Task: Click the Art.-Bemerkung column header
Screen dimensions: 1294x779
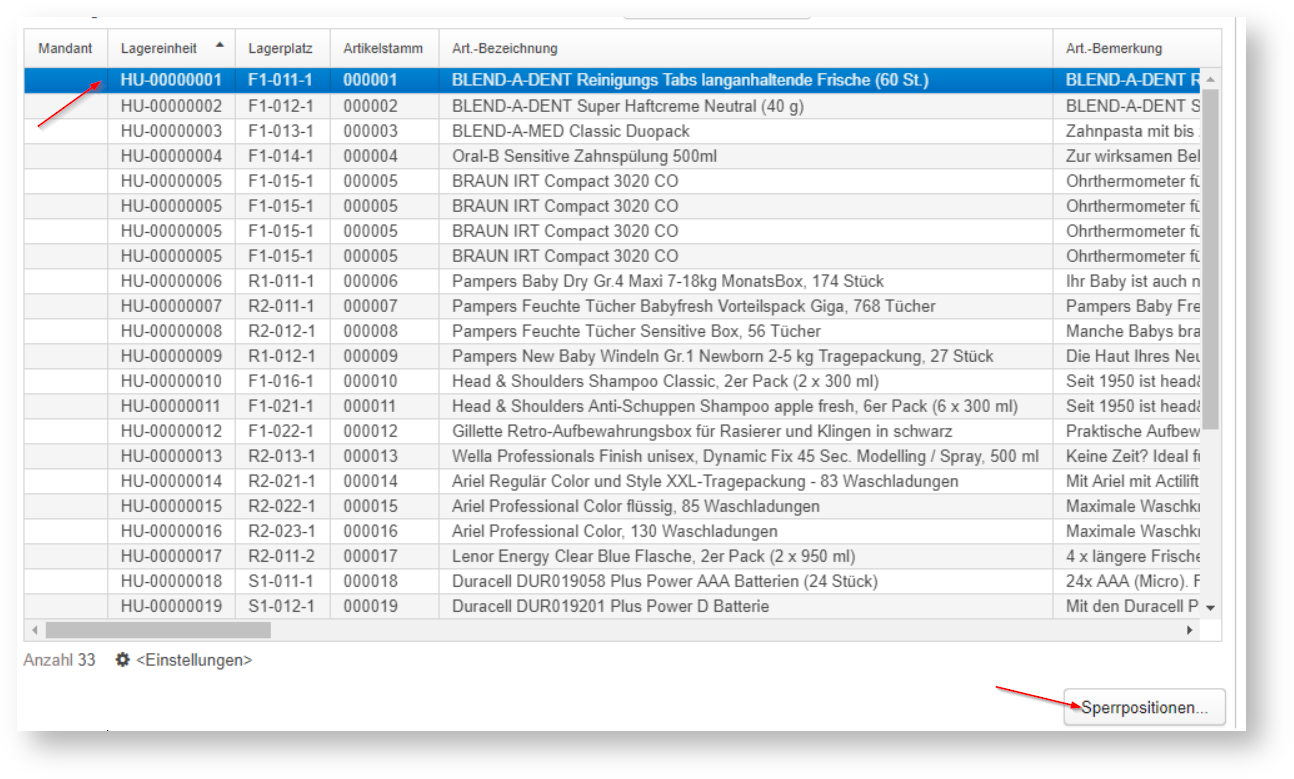Action: [x=1136, y=48]
